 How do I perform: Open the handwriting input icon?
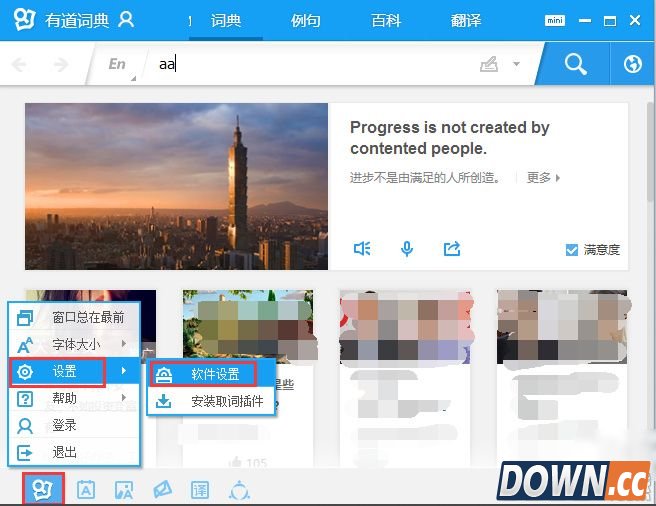(489, 64)
